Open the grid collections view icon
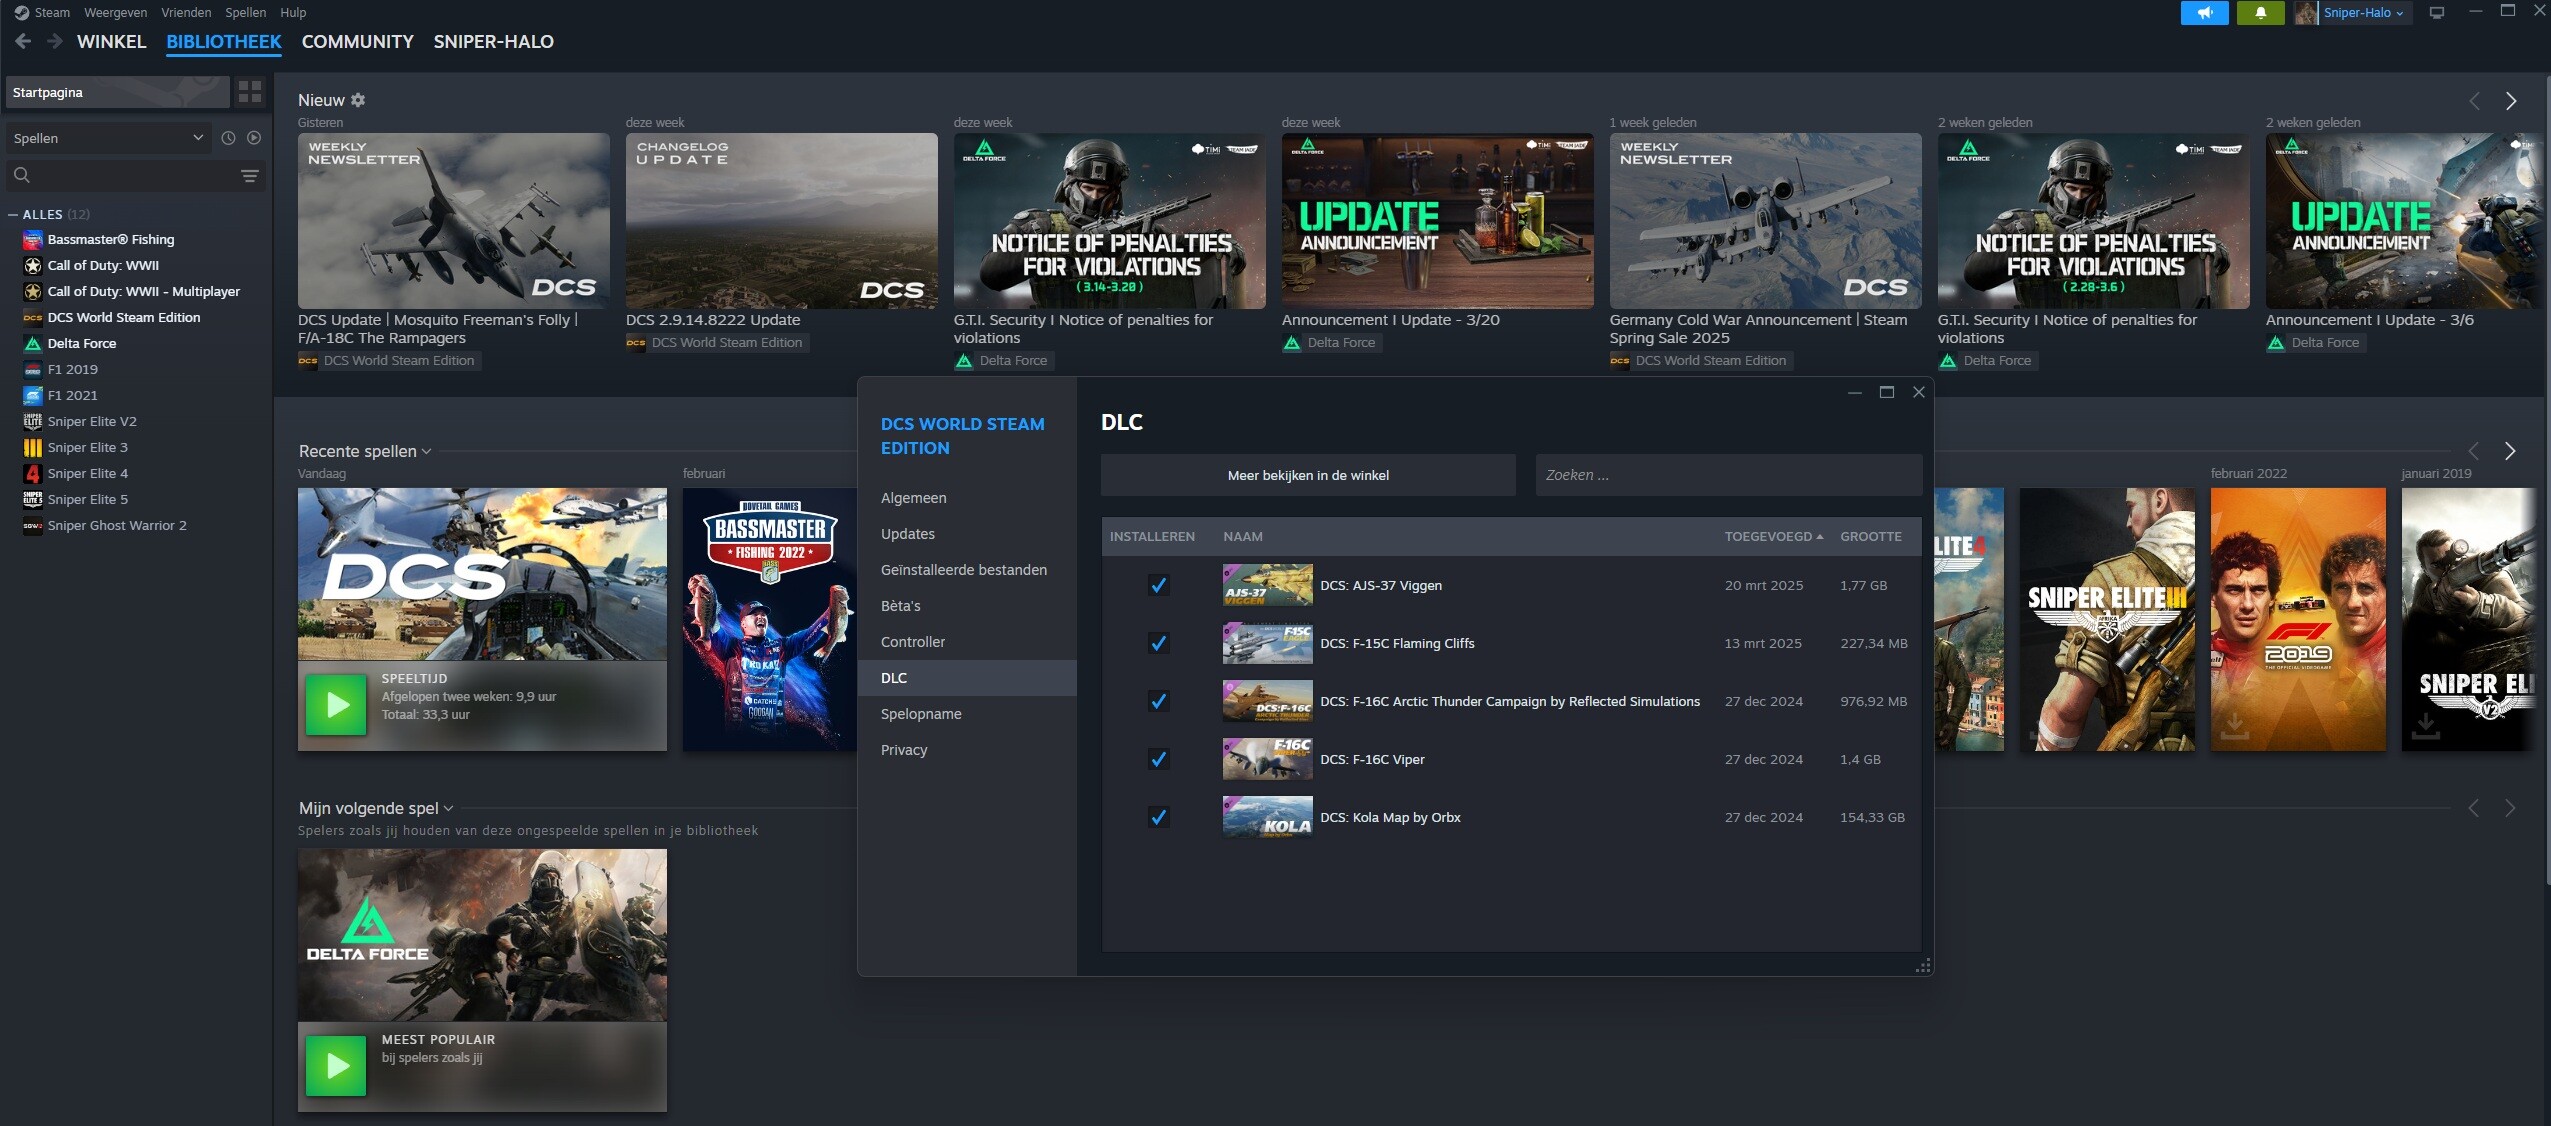The height and width of the screenshot is (1126, 2551). point(249,92)
